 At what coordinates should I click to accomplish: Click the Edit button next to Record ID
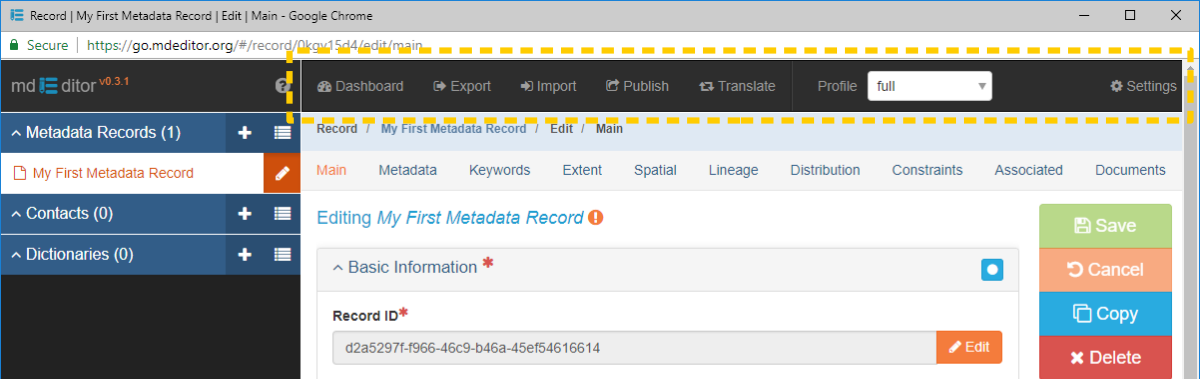click(x=969, y=347)
